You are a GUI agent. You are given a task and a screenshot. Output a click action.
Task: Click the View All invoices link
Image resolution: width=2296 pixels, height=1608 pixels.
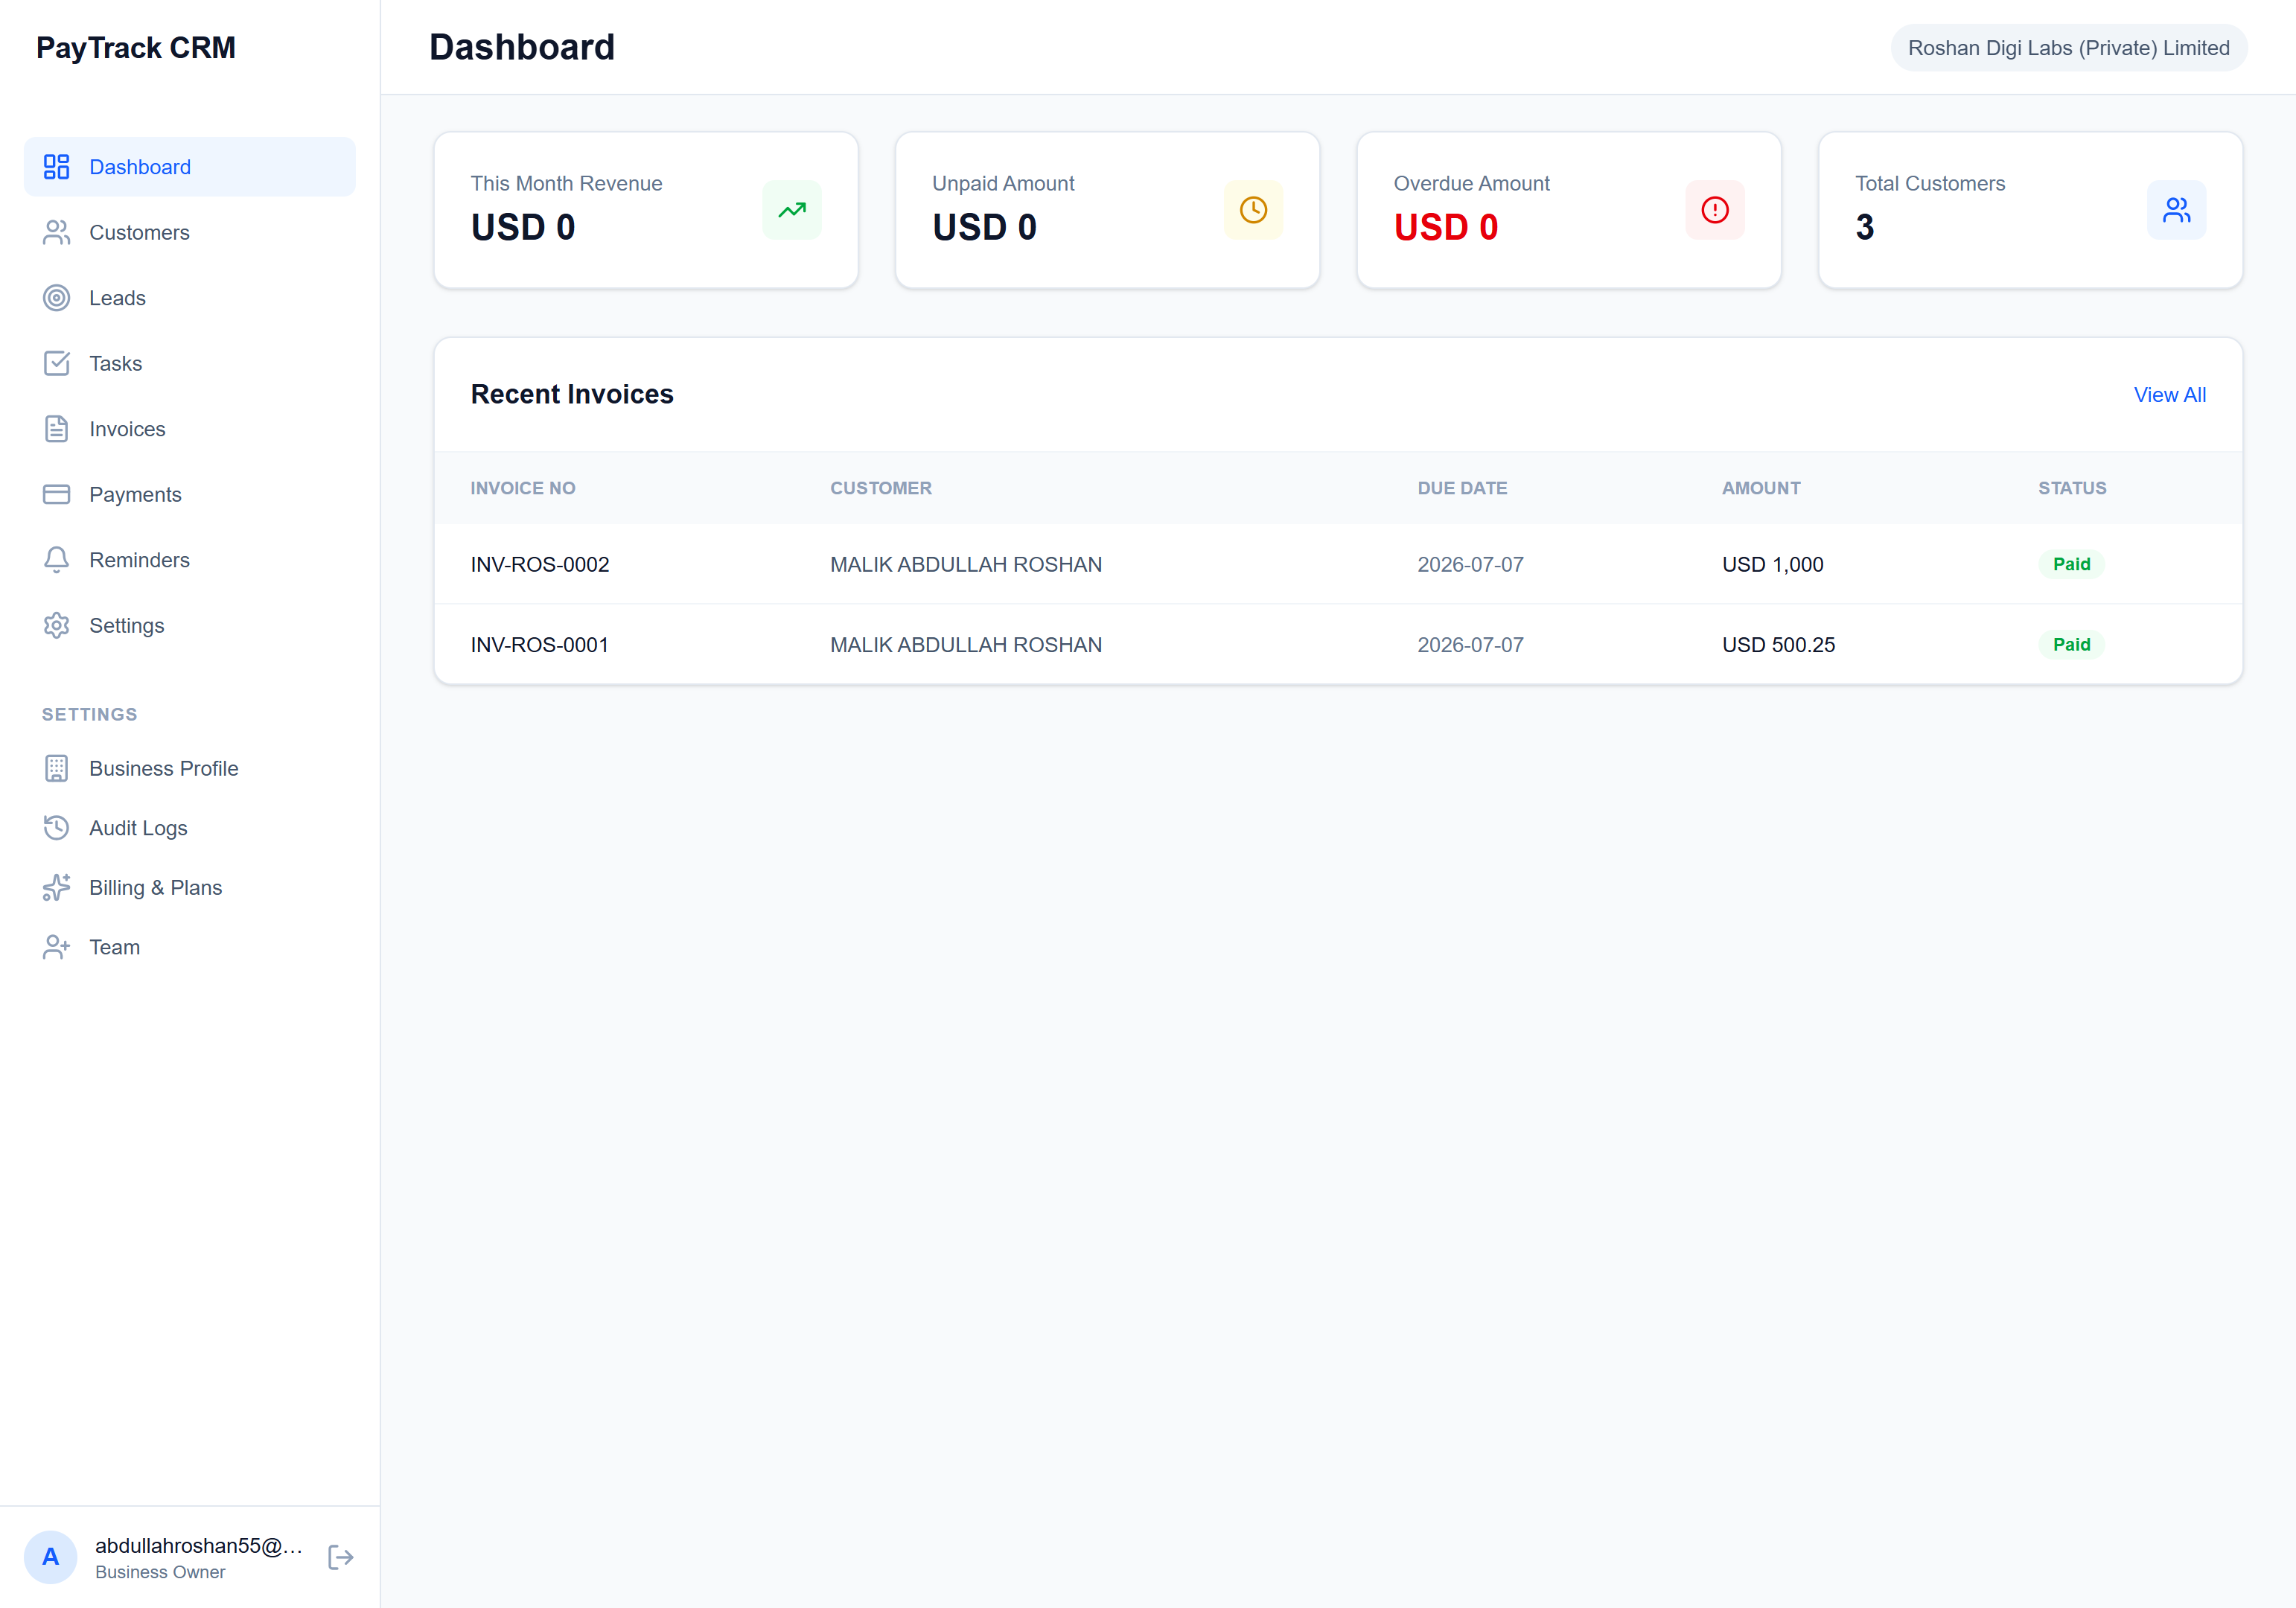(x=2169, y=395)
